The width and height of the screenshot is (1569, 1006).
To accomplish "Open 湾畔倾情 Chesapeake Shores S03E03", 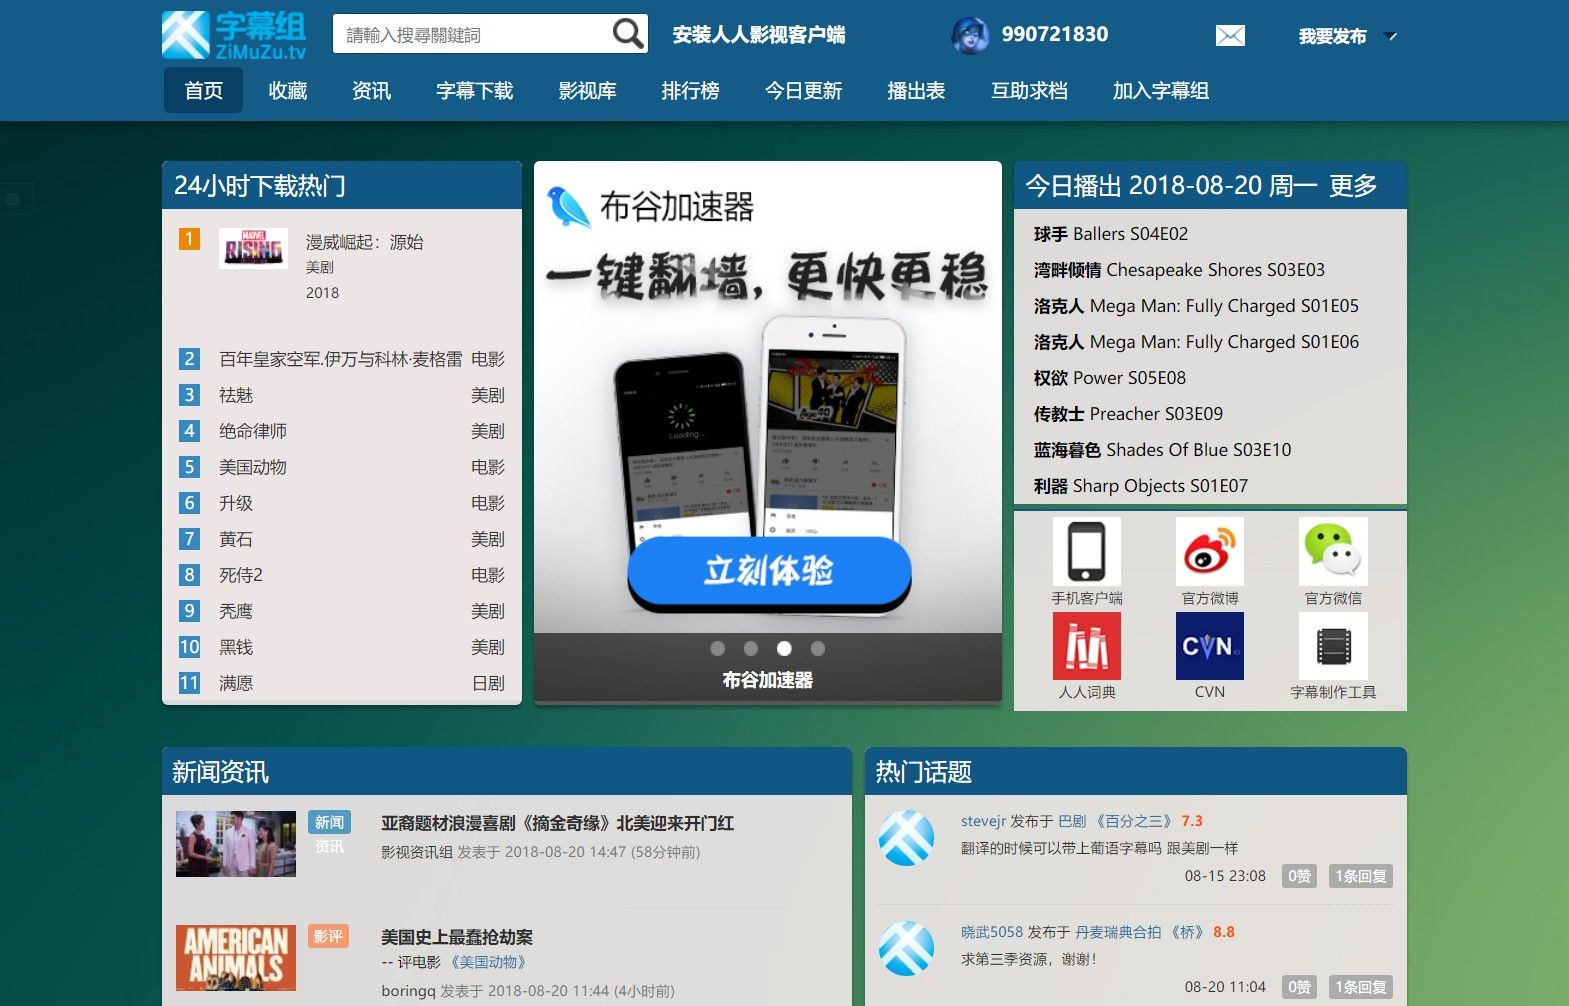I will pyautogui.click(x=1179, y=270).
